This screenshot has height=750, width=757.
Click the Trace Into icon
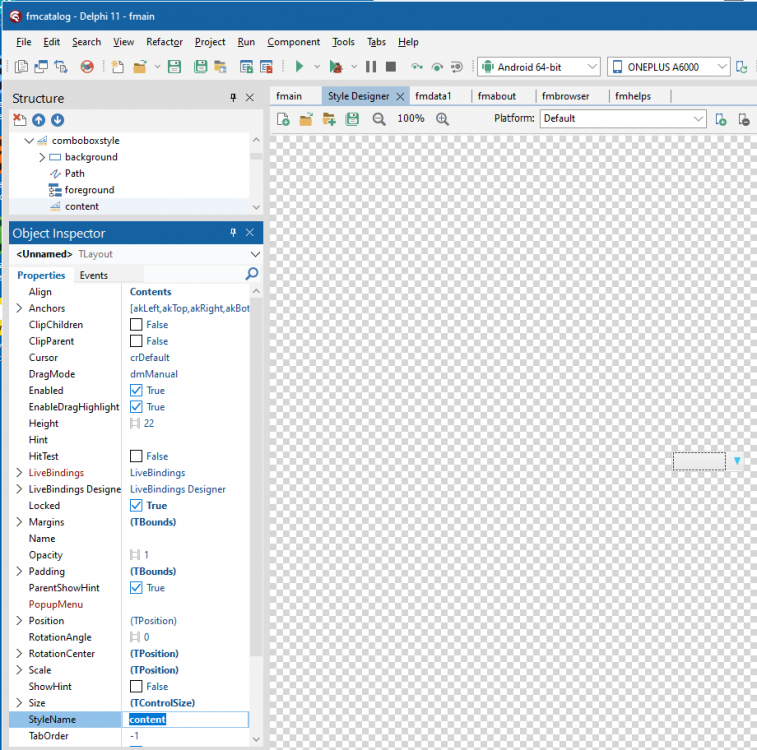[417, 67]
